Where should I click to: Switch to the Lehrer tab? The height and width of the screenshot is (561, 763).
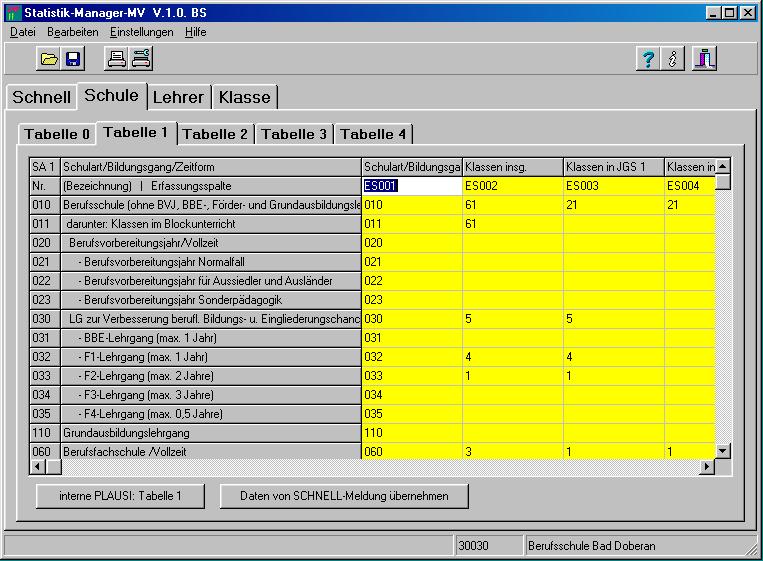coord(178,97)
